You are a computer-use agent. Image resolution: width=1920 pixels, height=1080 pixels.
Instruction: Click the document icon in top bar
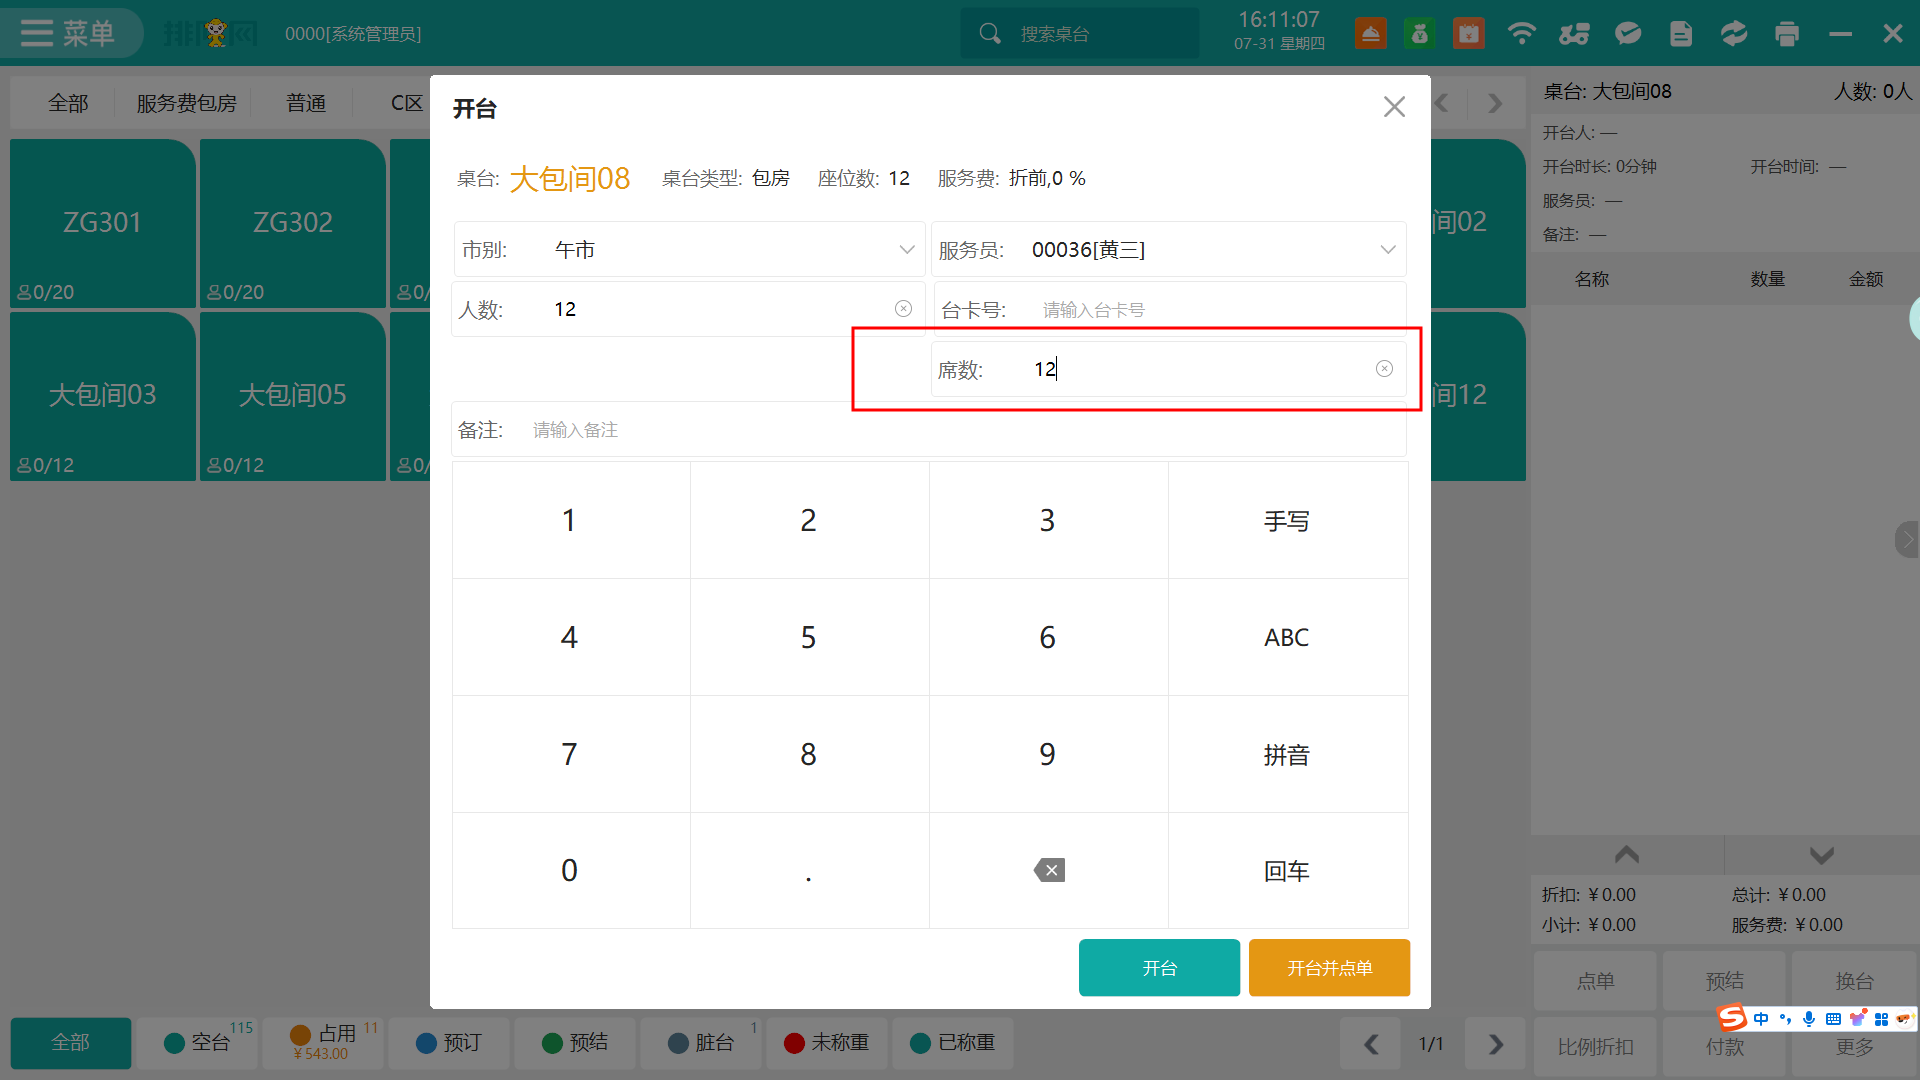[x=1681, y=34]
